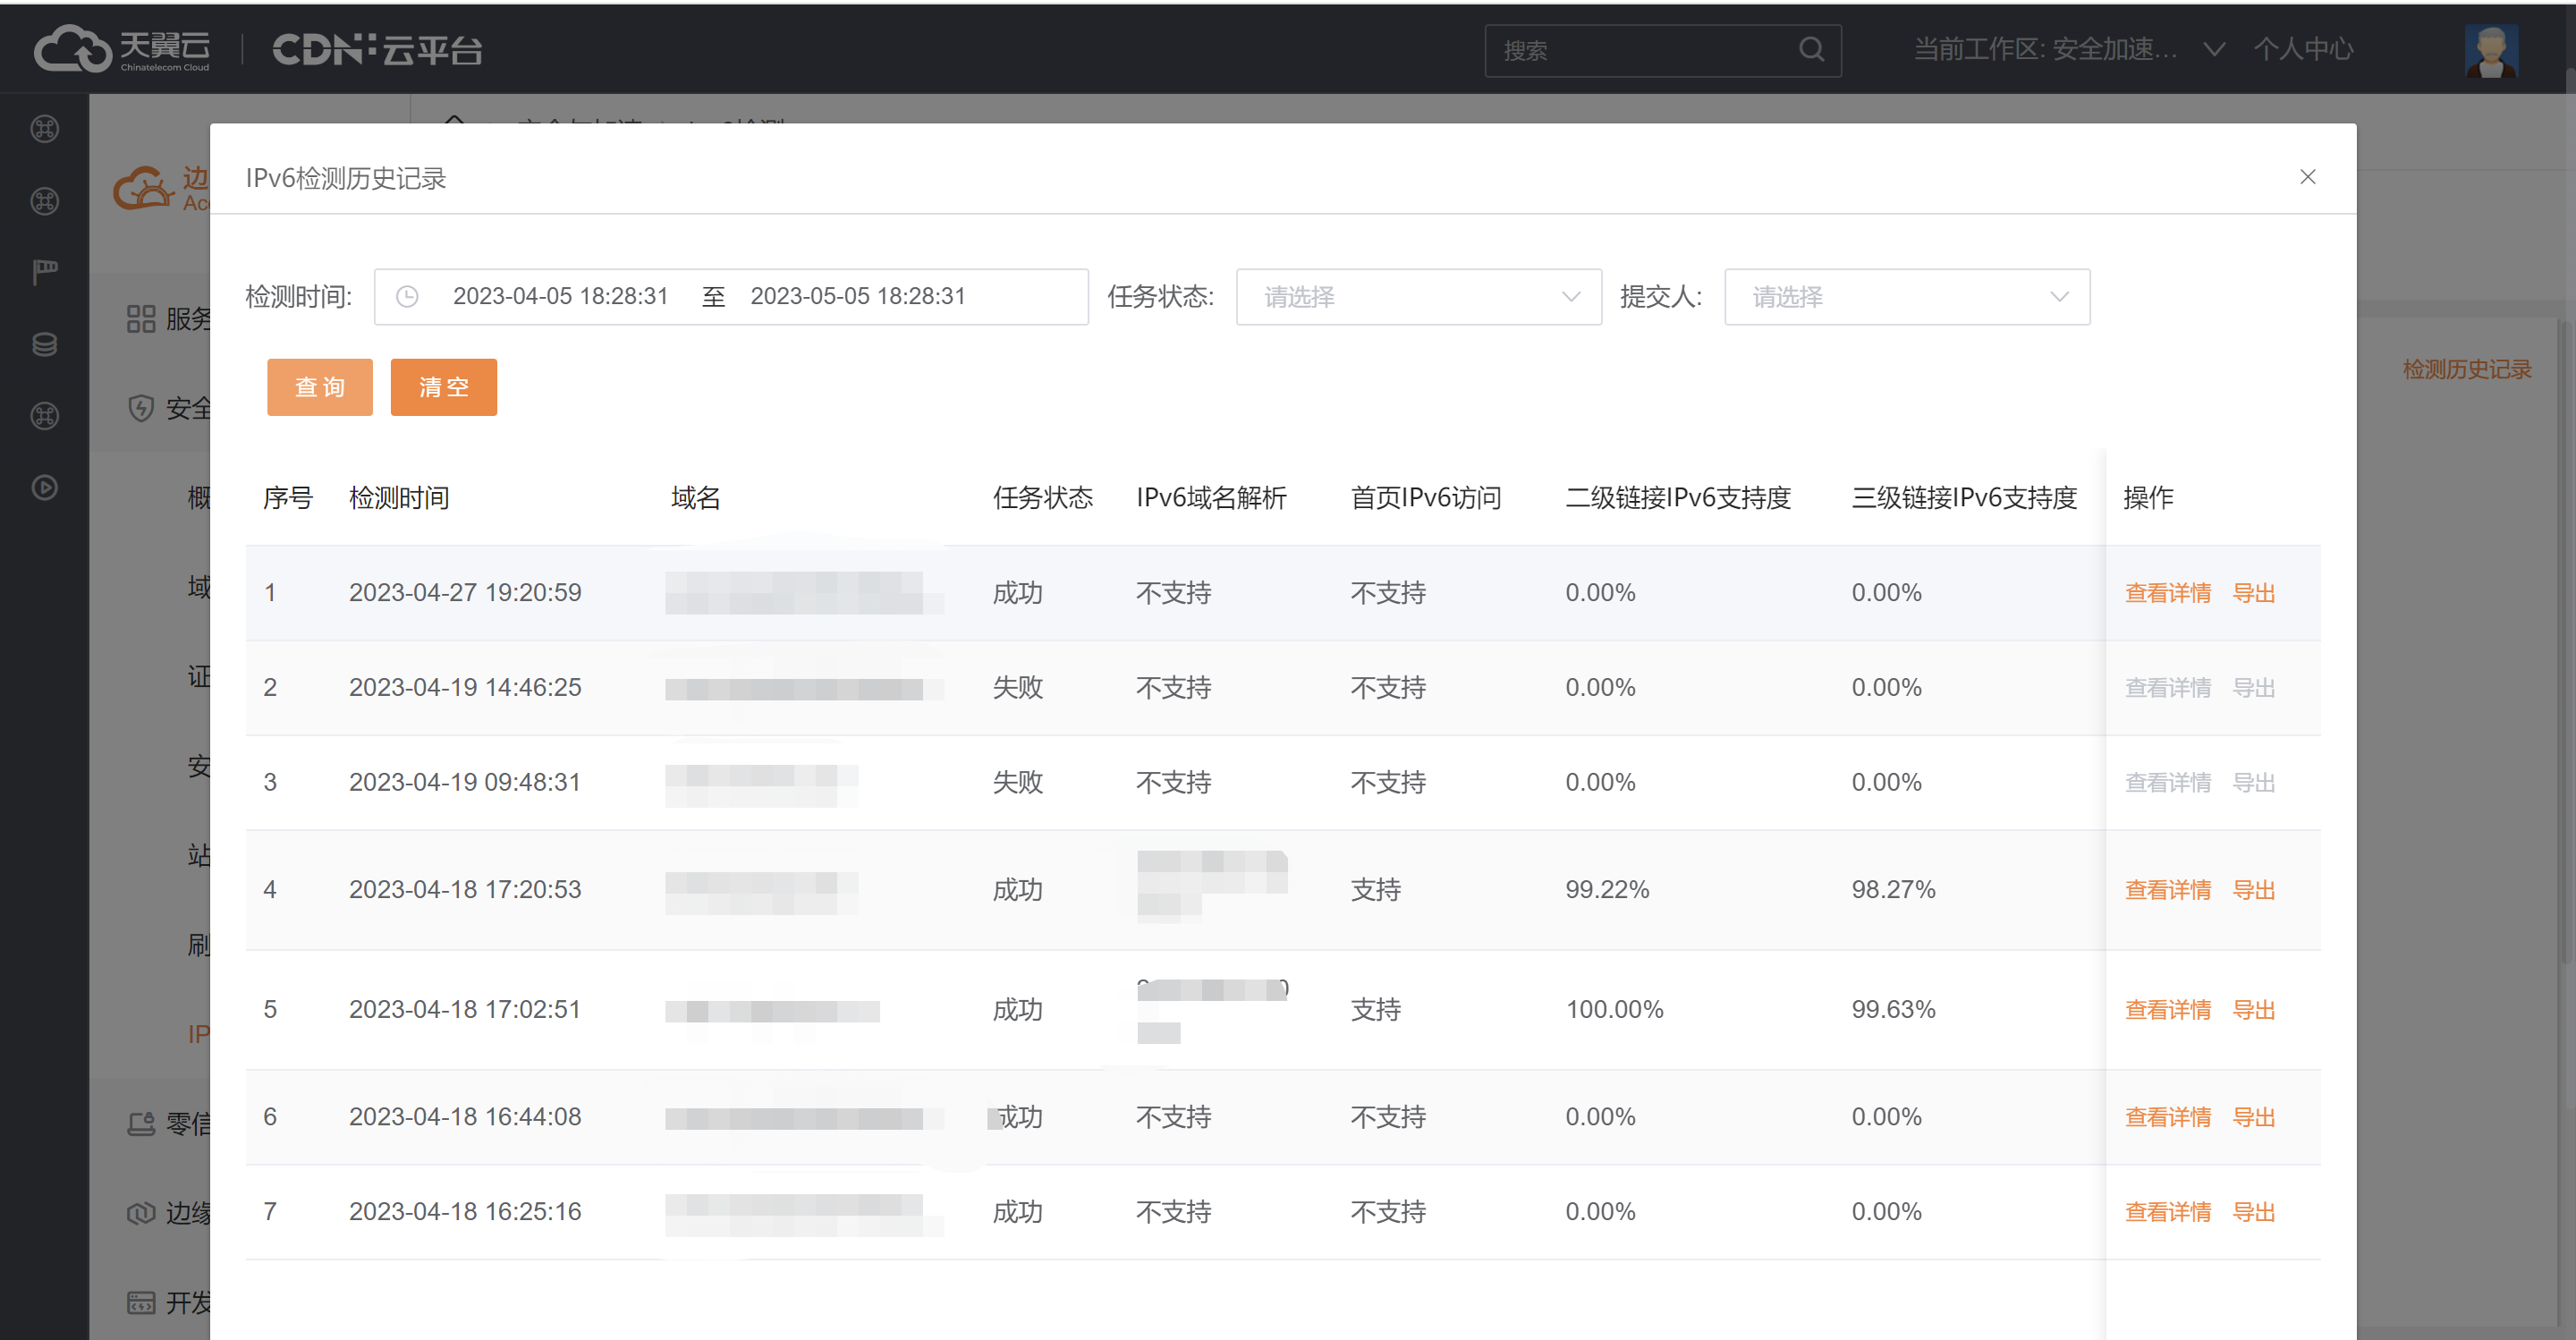Click timestamp 2023-04-19 09:48:31
Viewport: 2576px width, 1340px height.
pos(465,783)
